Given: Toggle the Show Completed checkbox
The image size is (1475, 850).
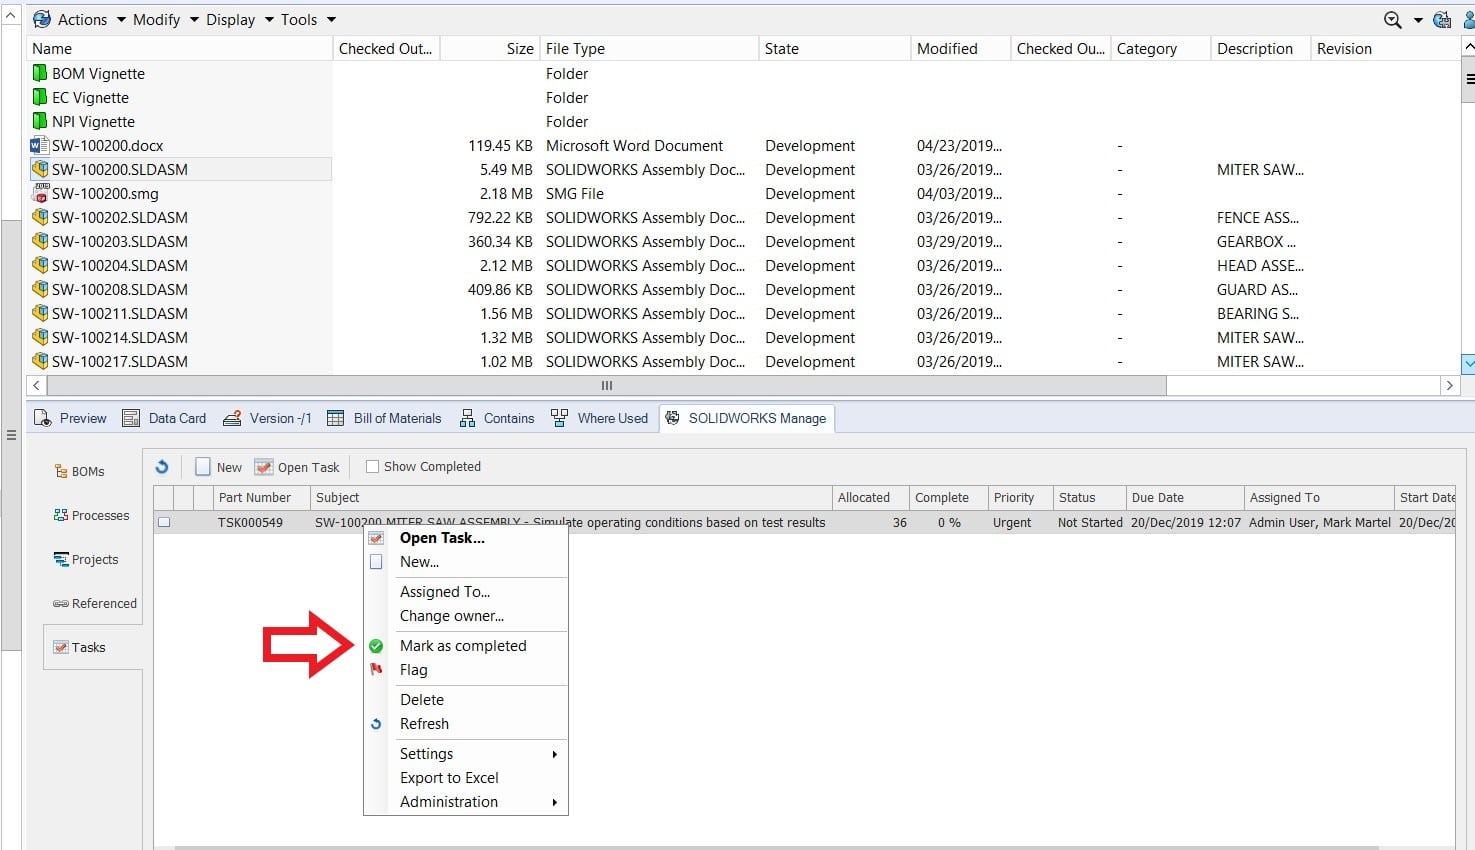Looking at the screenshot, I should pyautogui.click(x=373, y=466).
